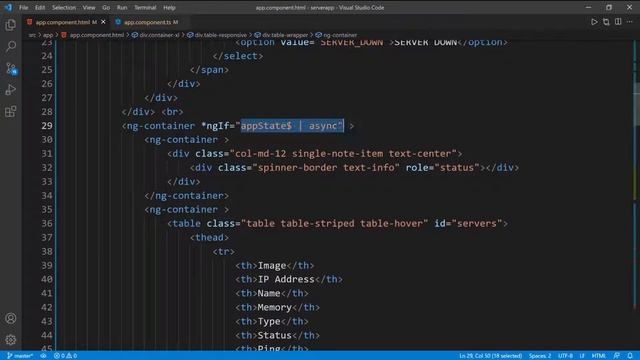Click the master branch indicator in status bar

[x=20, y=356]
